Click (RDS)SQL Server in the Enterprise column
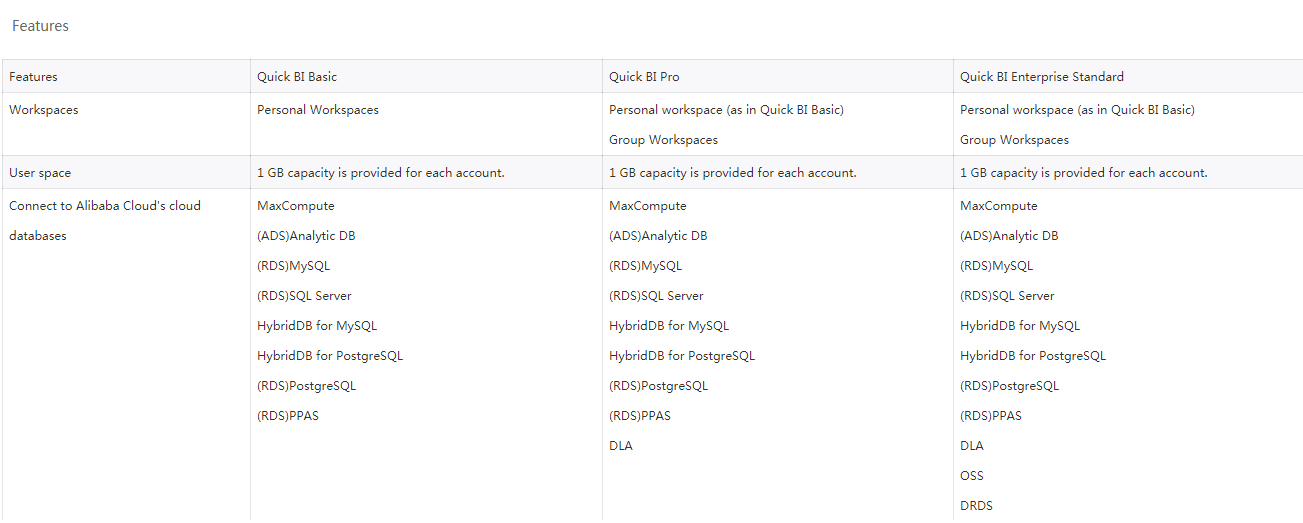1303x523 pixels. [x=1007, y=296]
